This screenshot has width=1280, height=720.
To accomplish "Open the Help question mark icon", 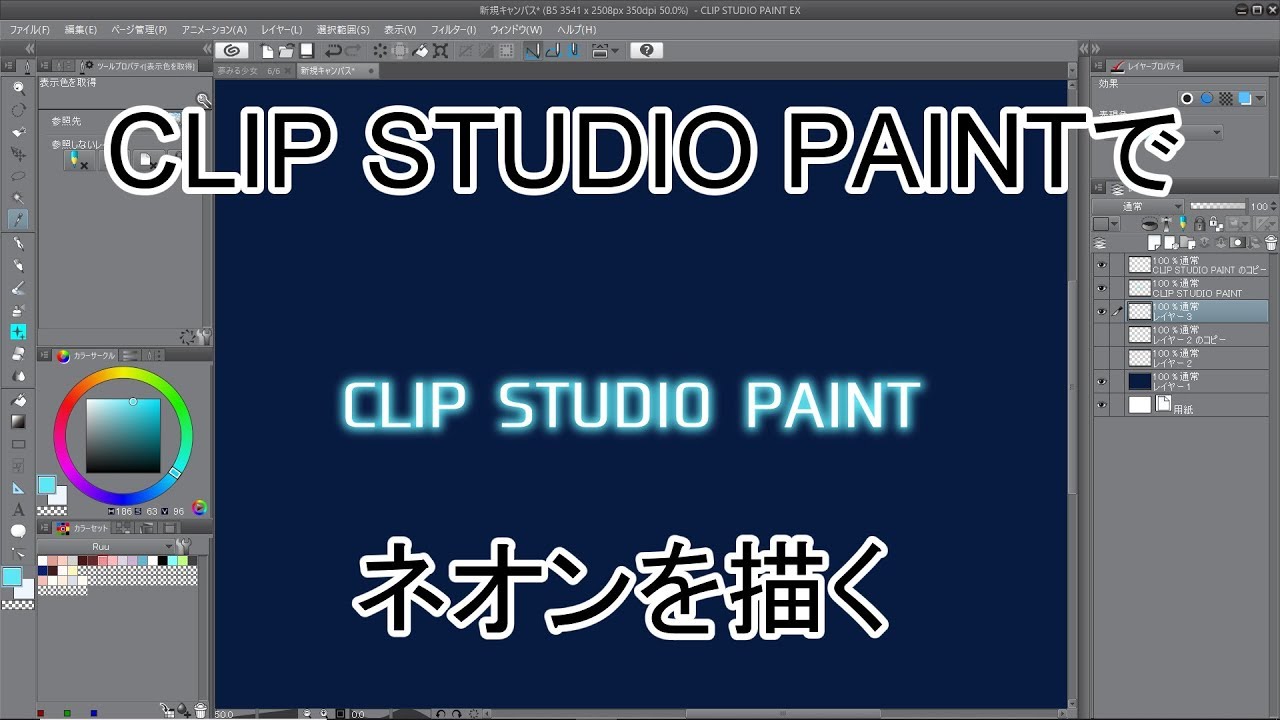I will point(646,50).
